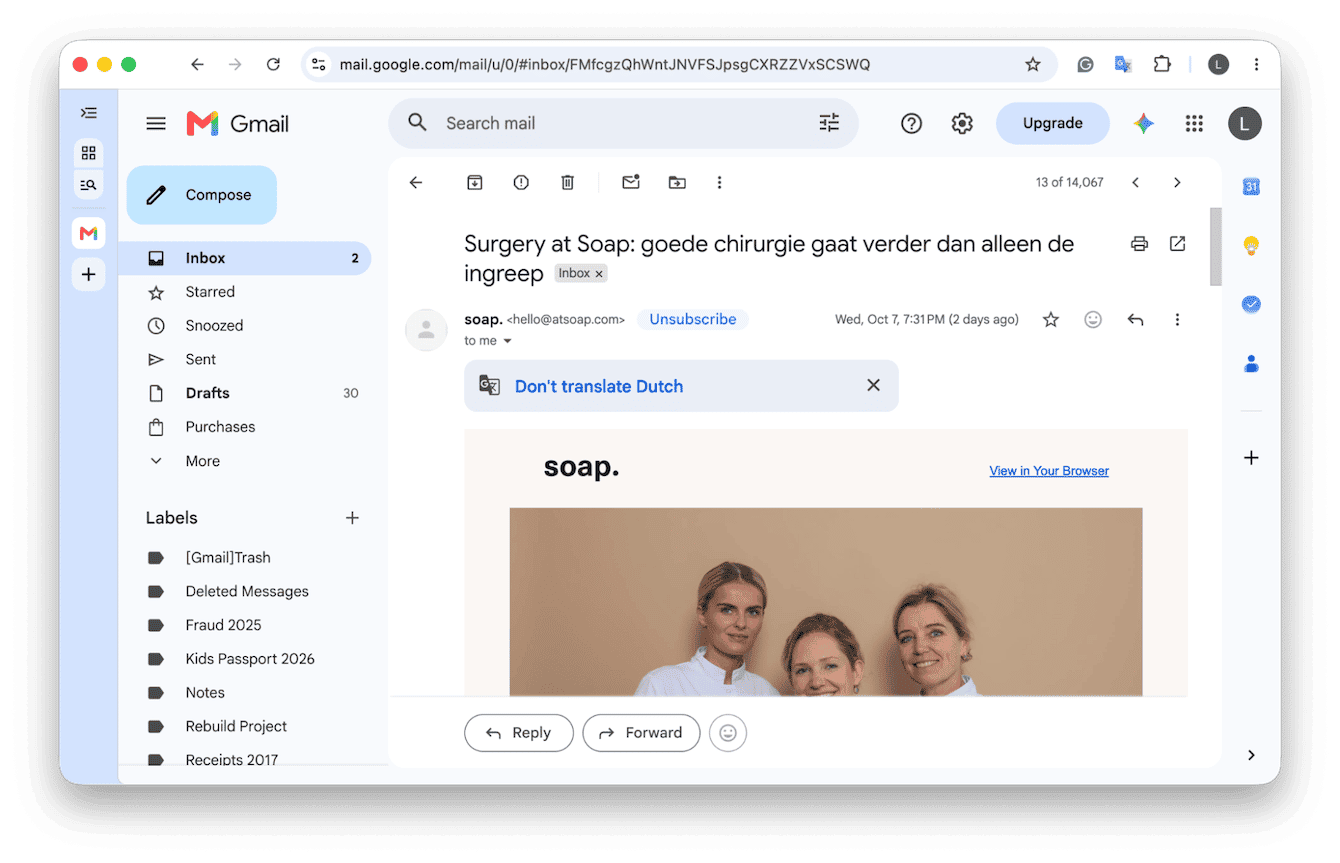The width and height of the screenshot is (1340, 863).
Task: Open the Move to folder icon
Action: 677,182
